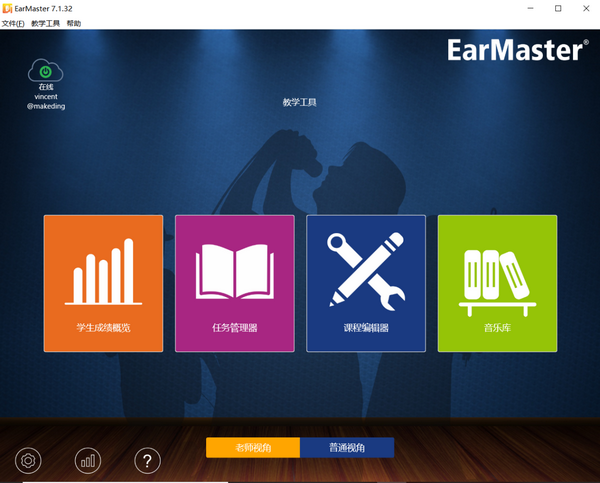Screen dimensions: 600x483
Task: Close the EarMaster window
Action: [585, 8]
